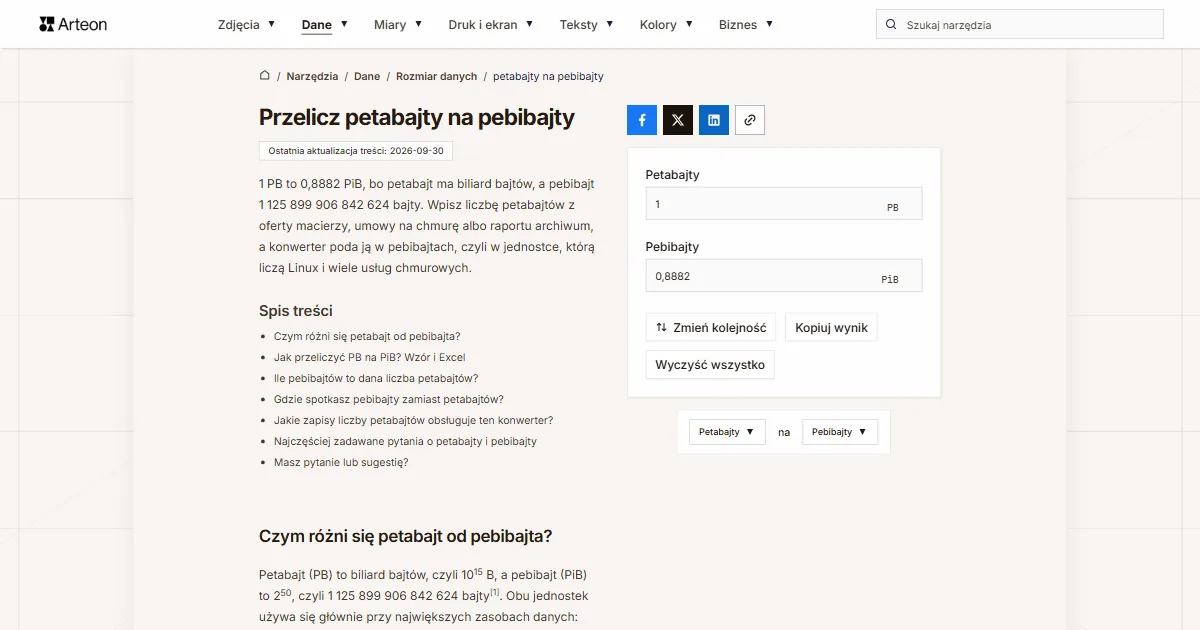Expand the Biznes menu

pos(746,24)
